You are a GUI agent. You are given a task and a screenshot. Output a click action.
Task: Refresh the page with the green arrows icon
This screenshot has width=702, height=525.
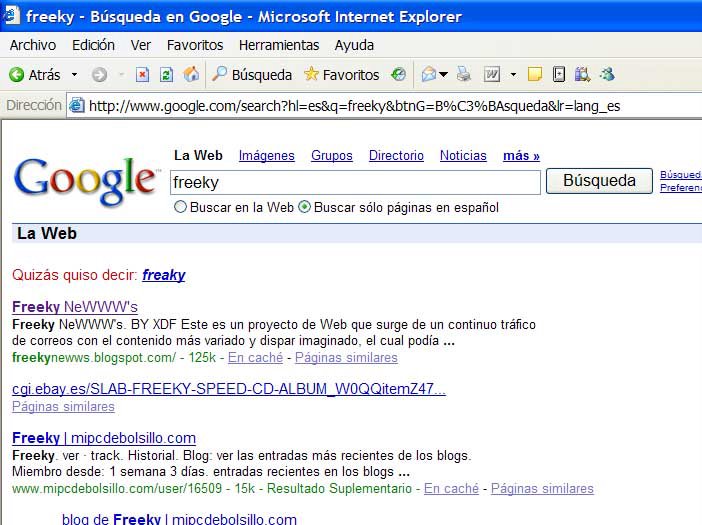[166, 74]
